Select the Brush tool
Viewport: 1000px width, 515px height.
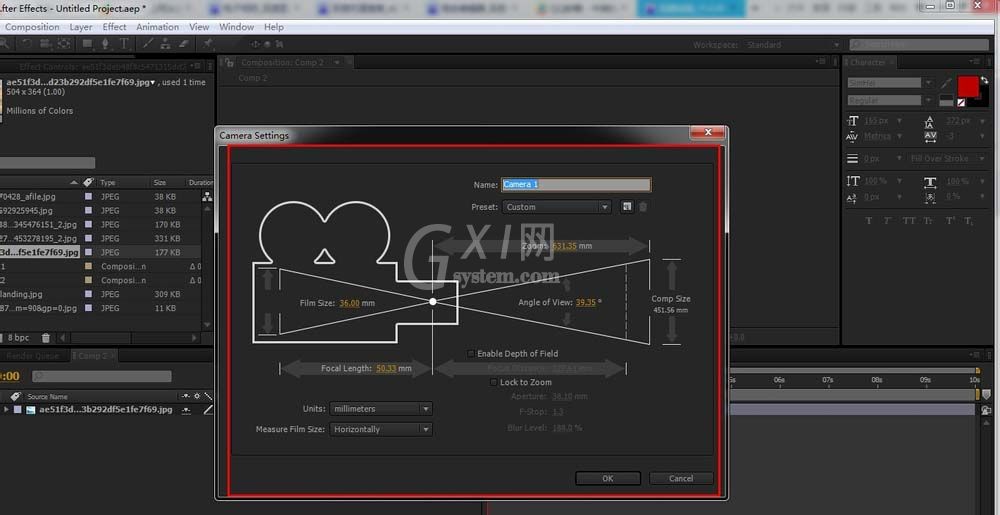[x=148, y=43]
